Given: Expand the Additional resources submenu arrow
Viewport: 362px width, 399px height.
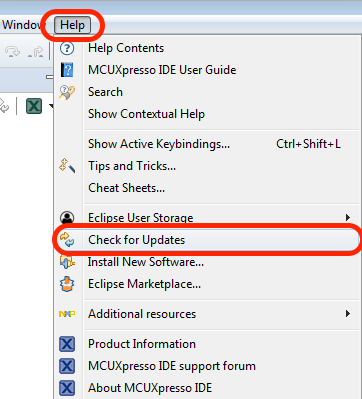Looking at the screenshot, I should click(348, 314).
